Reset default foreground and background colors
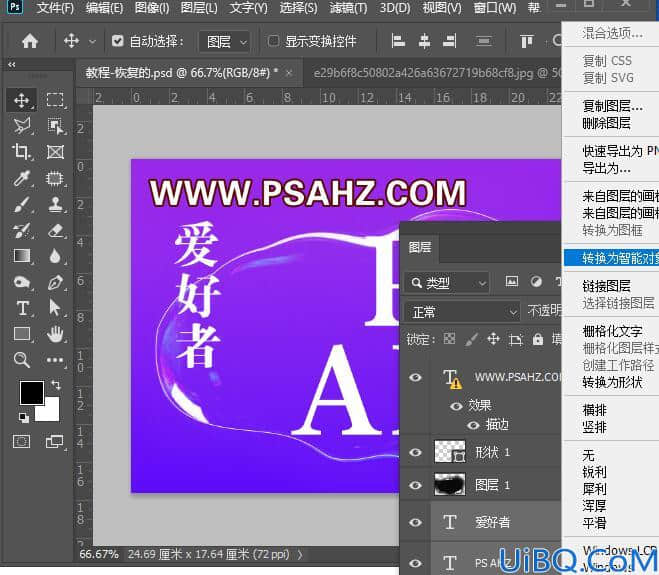This screenshot has height=575, width=659. click(x=24, y=417)
